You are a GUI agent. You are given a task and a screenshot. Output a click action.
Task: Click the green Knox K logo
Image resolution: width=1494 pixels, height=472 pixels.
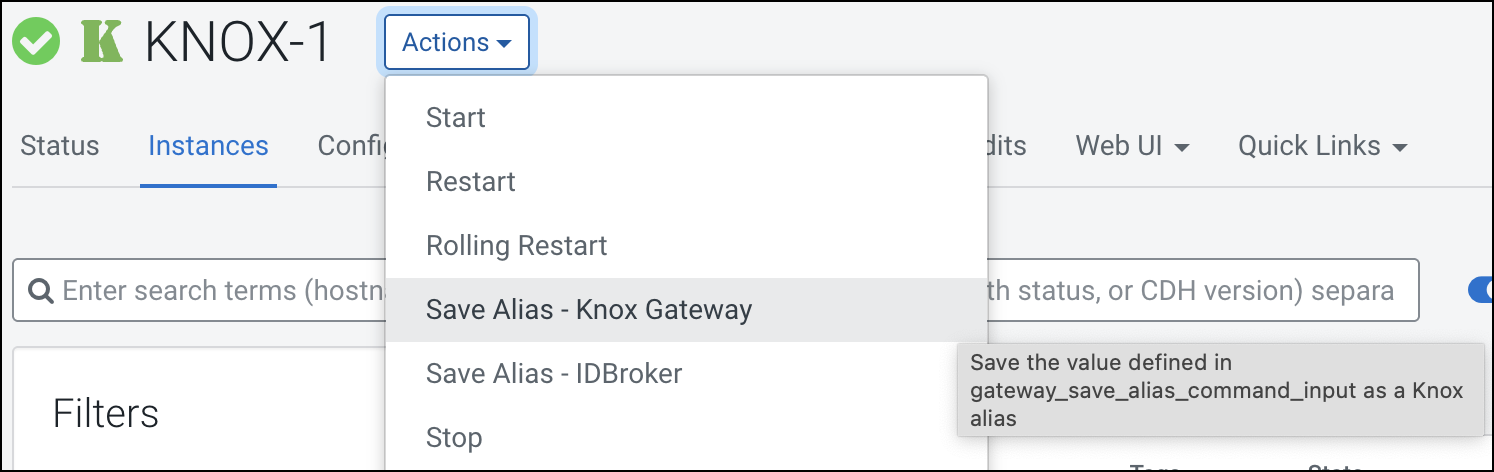101,42
